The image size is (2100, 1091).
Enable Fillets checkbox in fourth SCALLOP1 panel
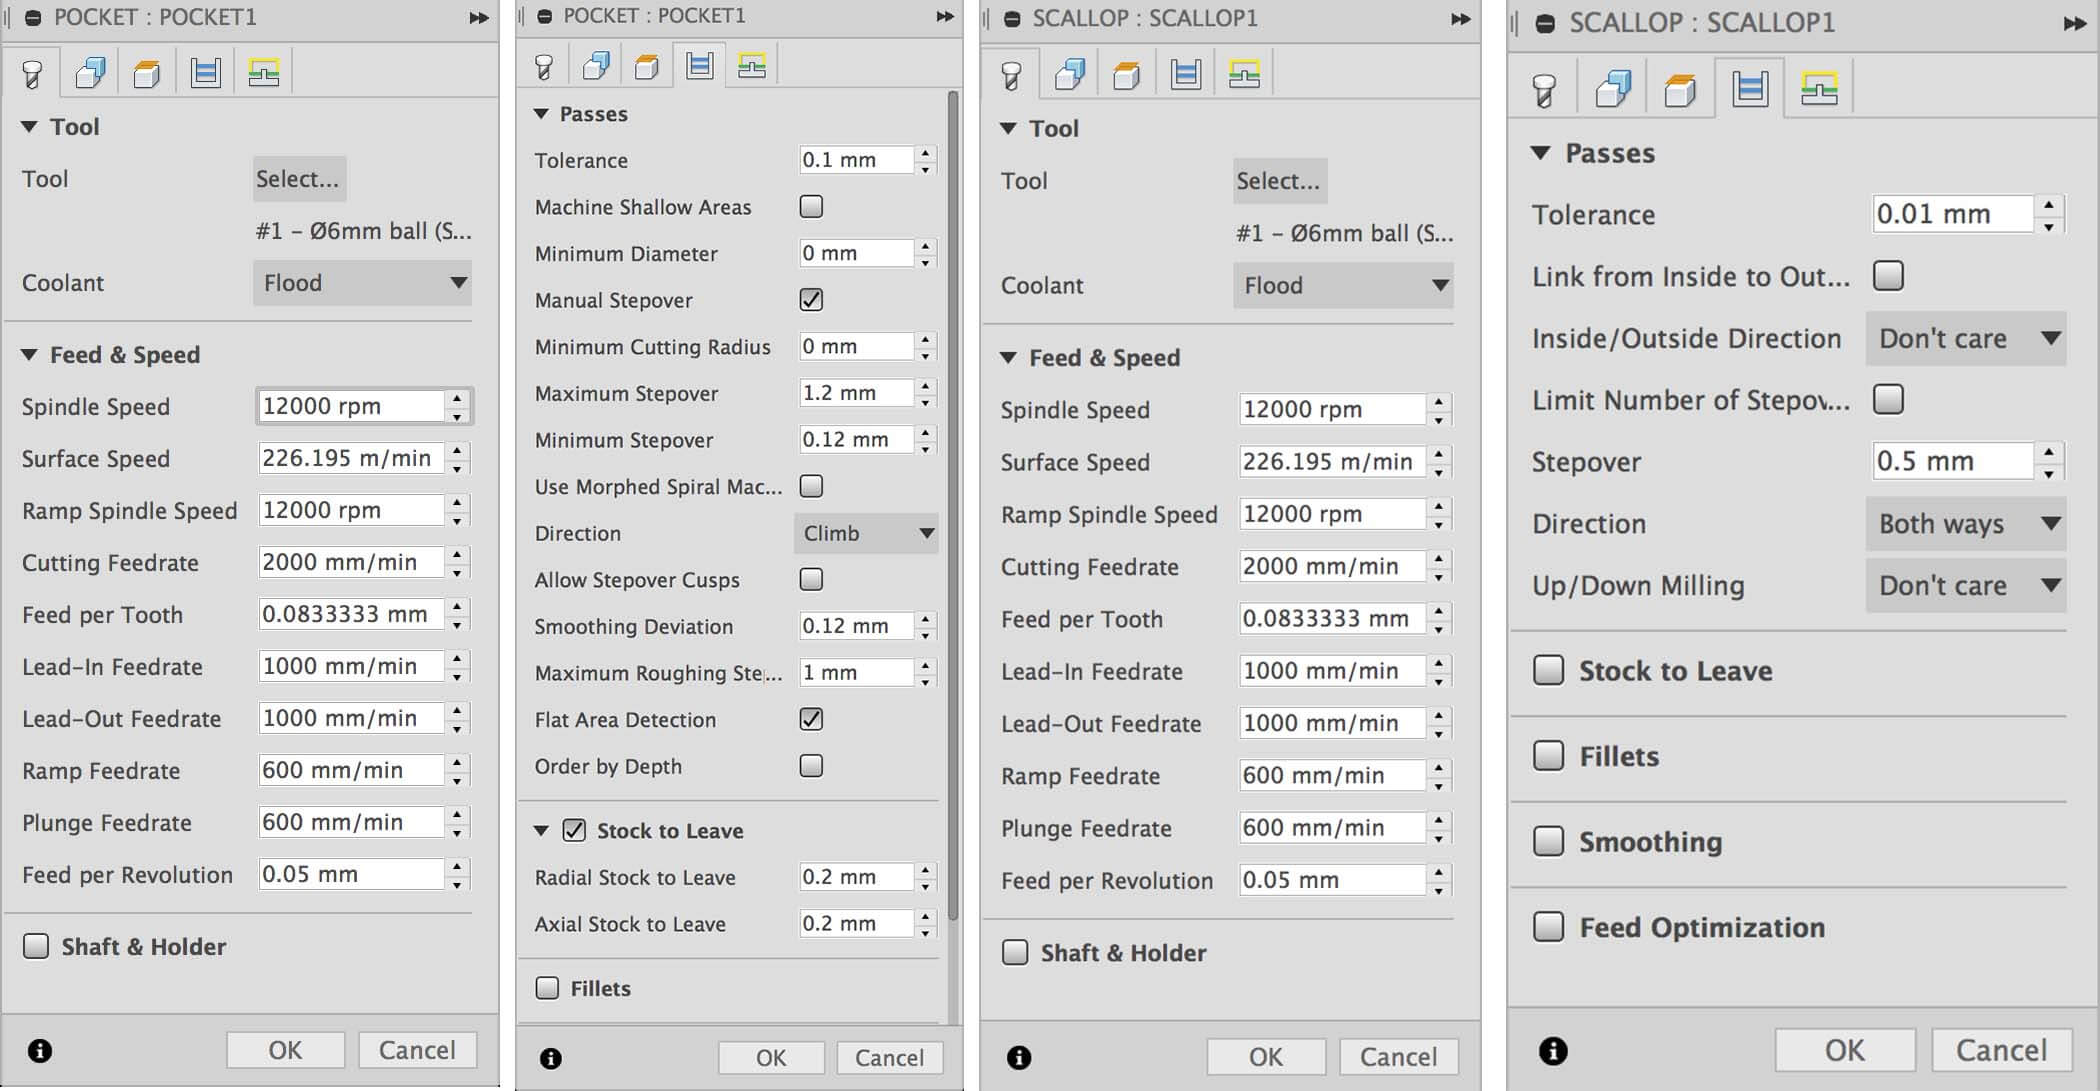tap(1549, 756)
